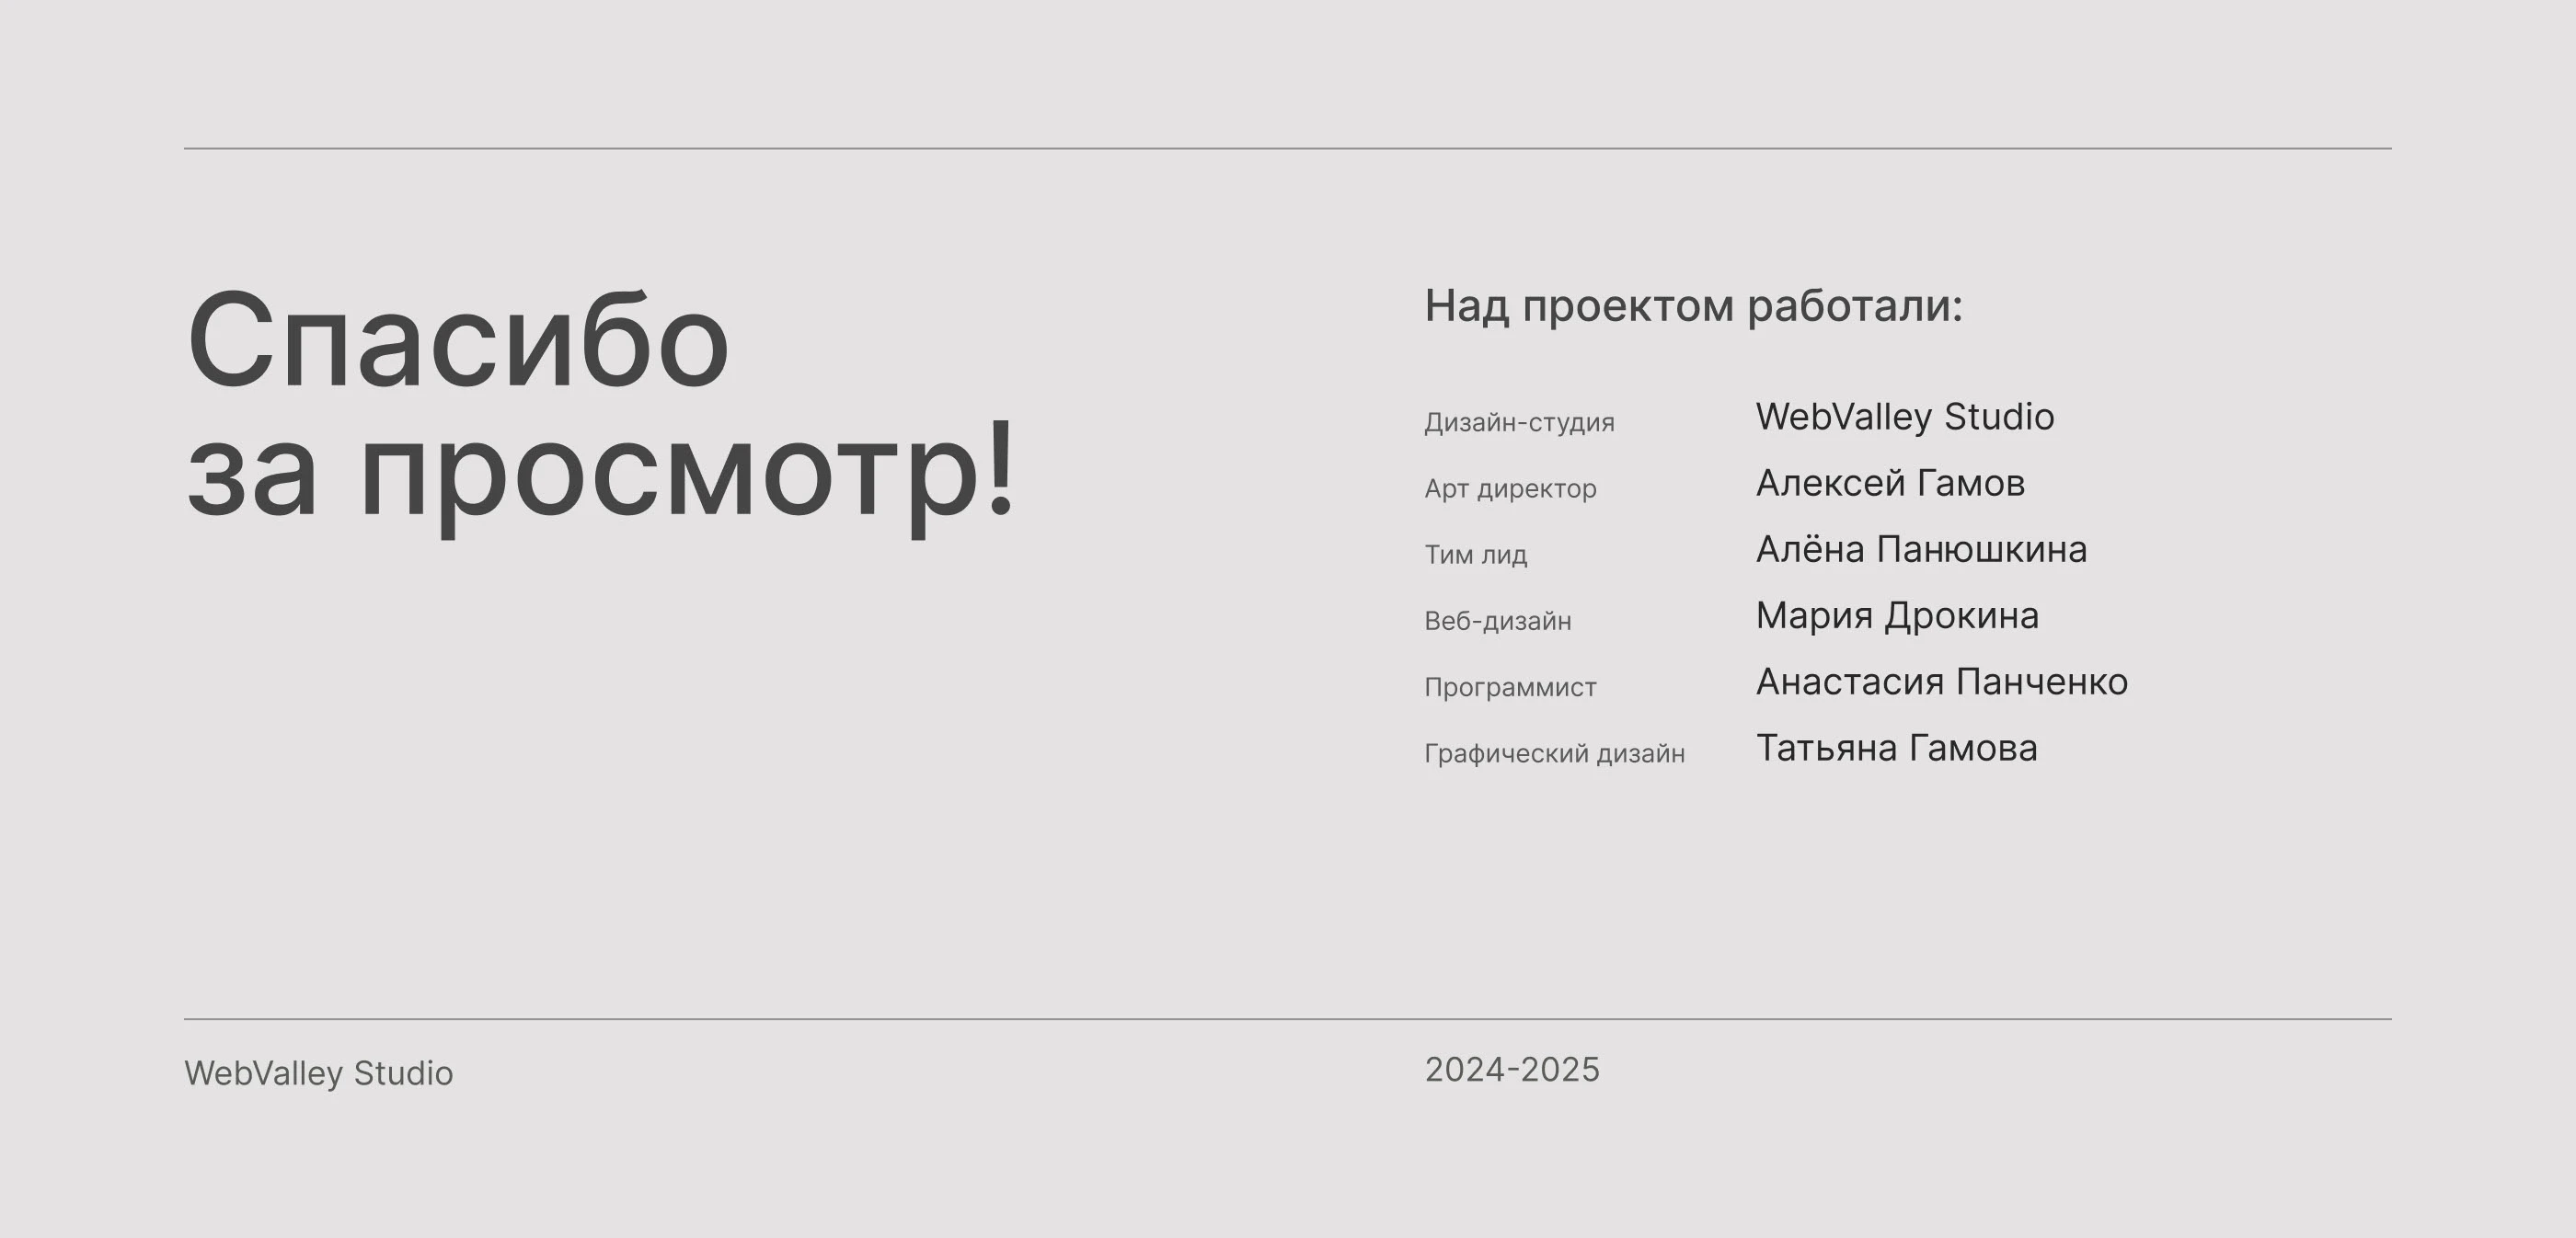The height and width of the screenshot is (1238, 2576).
Task: Select the name Мария Дрокина
Action: 1897,615
